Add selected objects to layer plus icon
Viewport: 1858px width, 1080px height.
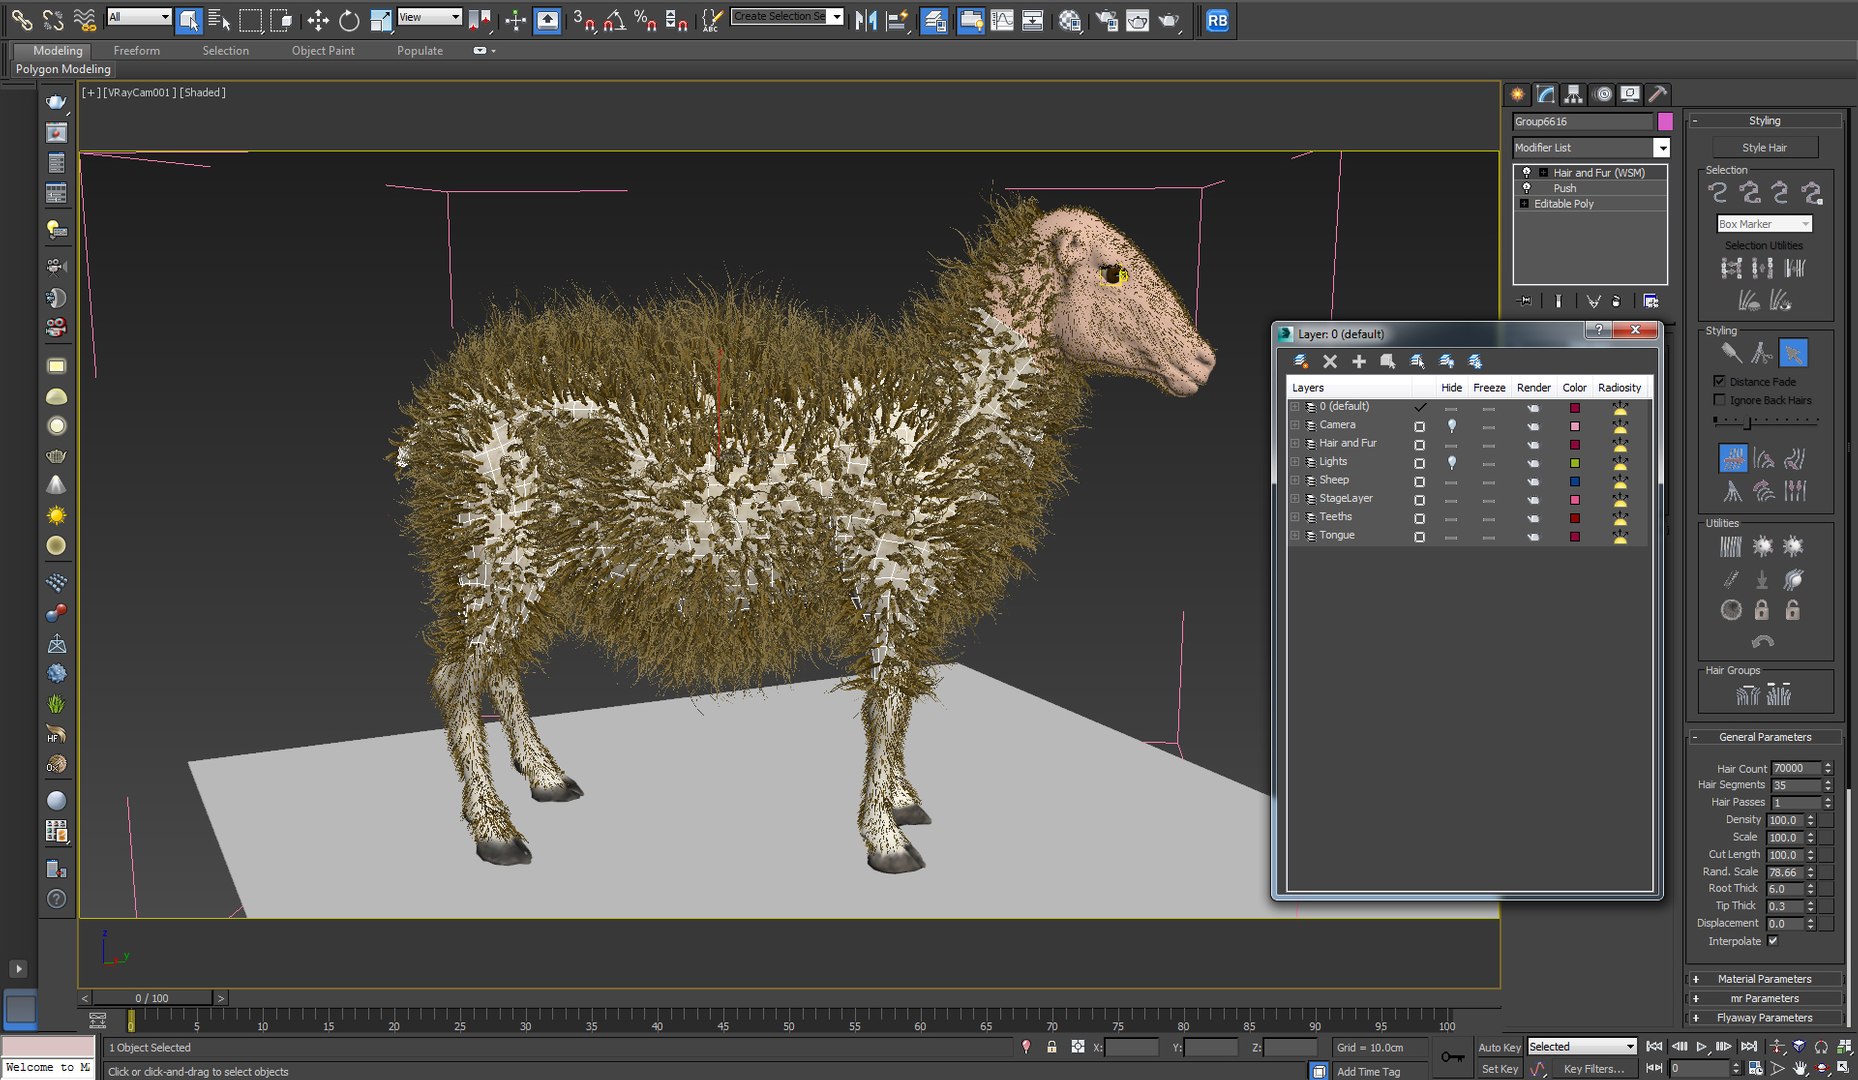point(1359,361)
